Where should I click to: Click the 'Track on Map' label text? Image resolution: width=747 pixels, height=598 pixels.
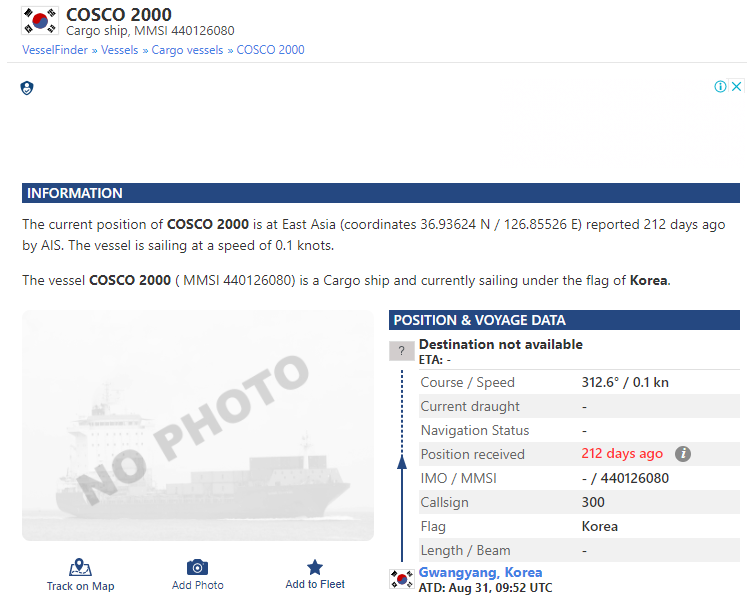80,586
